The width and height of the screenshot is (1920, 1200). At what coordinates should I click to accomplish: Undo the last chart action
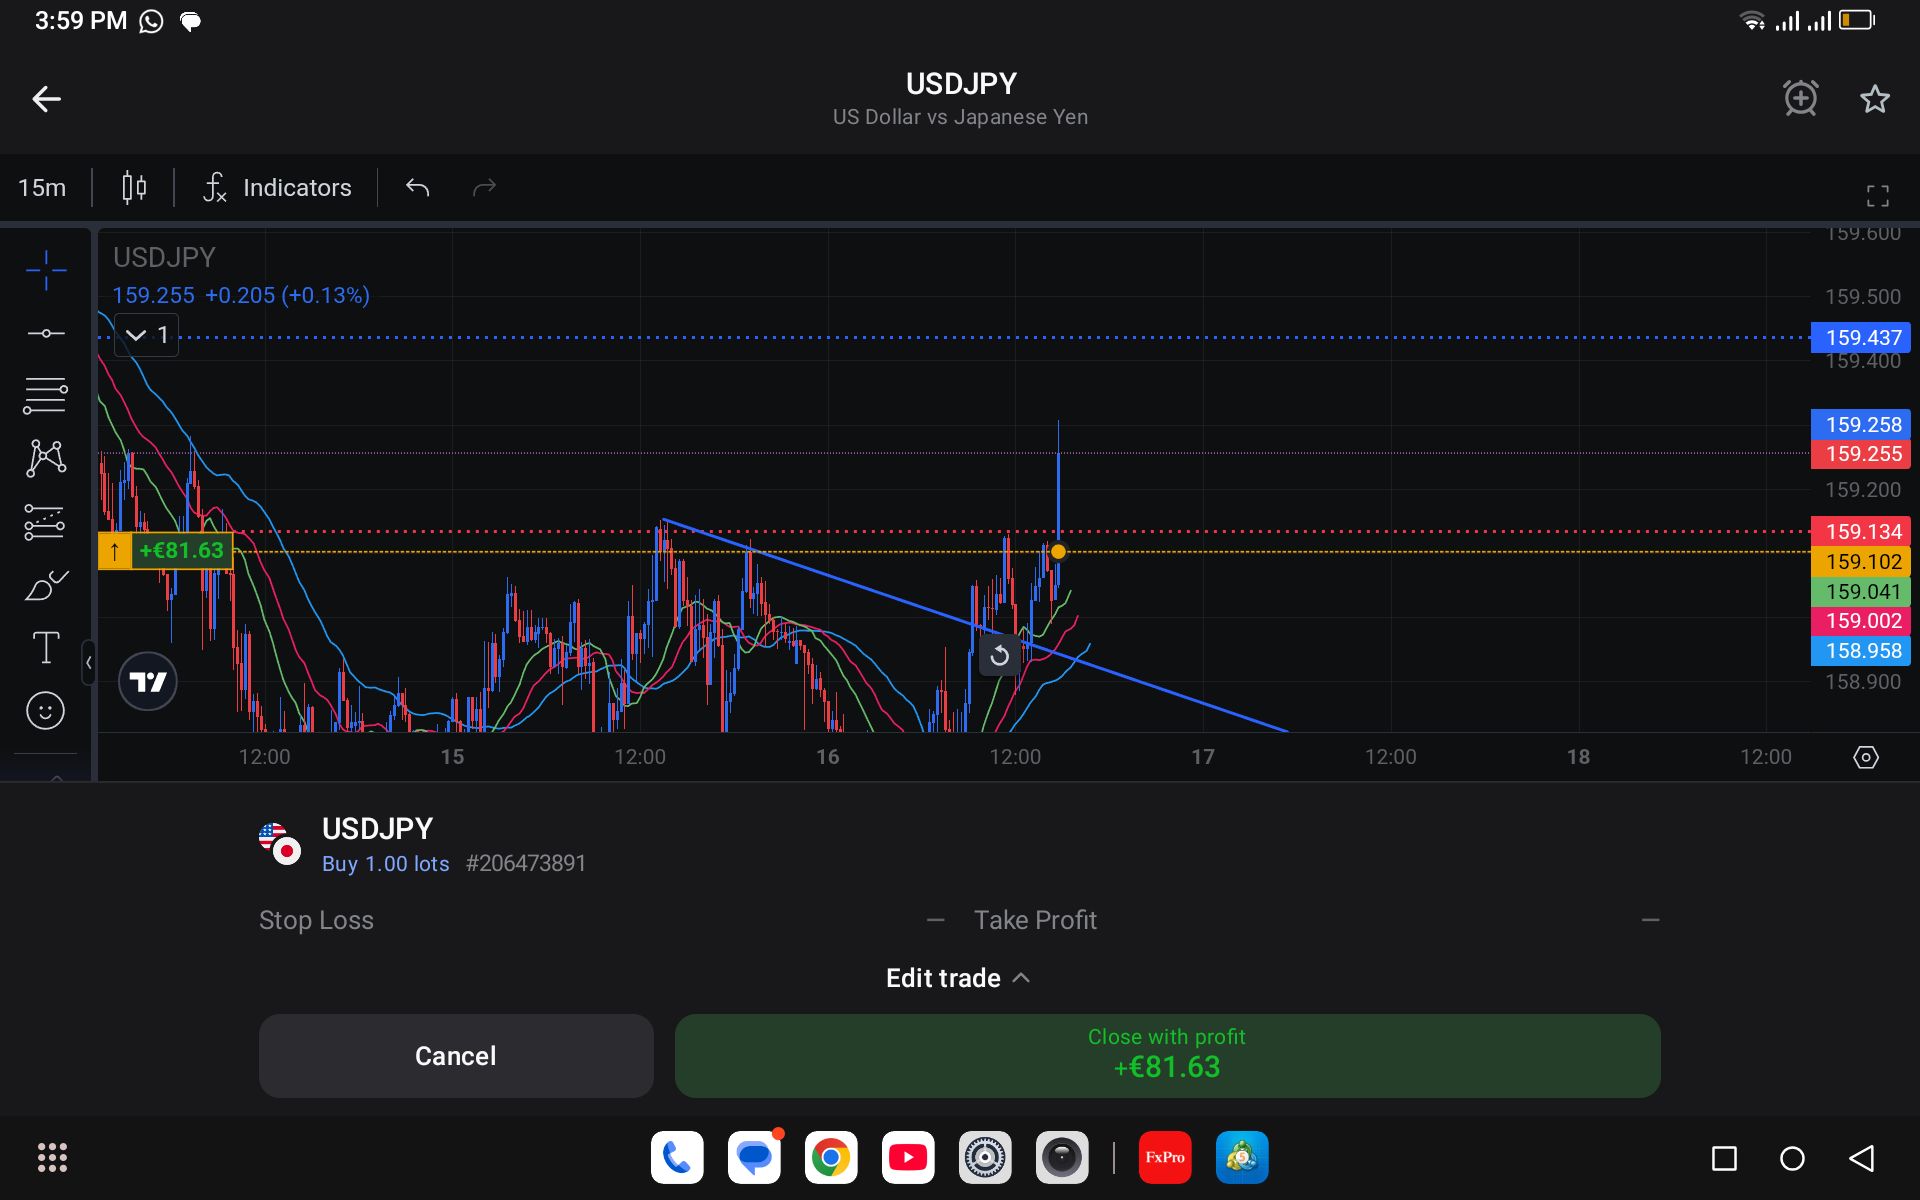(x=417, y=187)
